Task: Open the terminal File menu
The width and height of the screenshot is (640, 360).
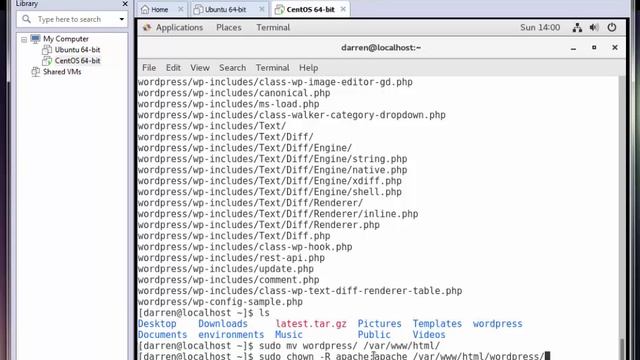Action: [x=149, y=68]
